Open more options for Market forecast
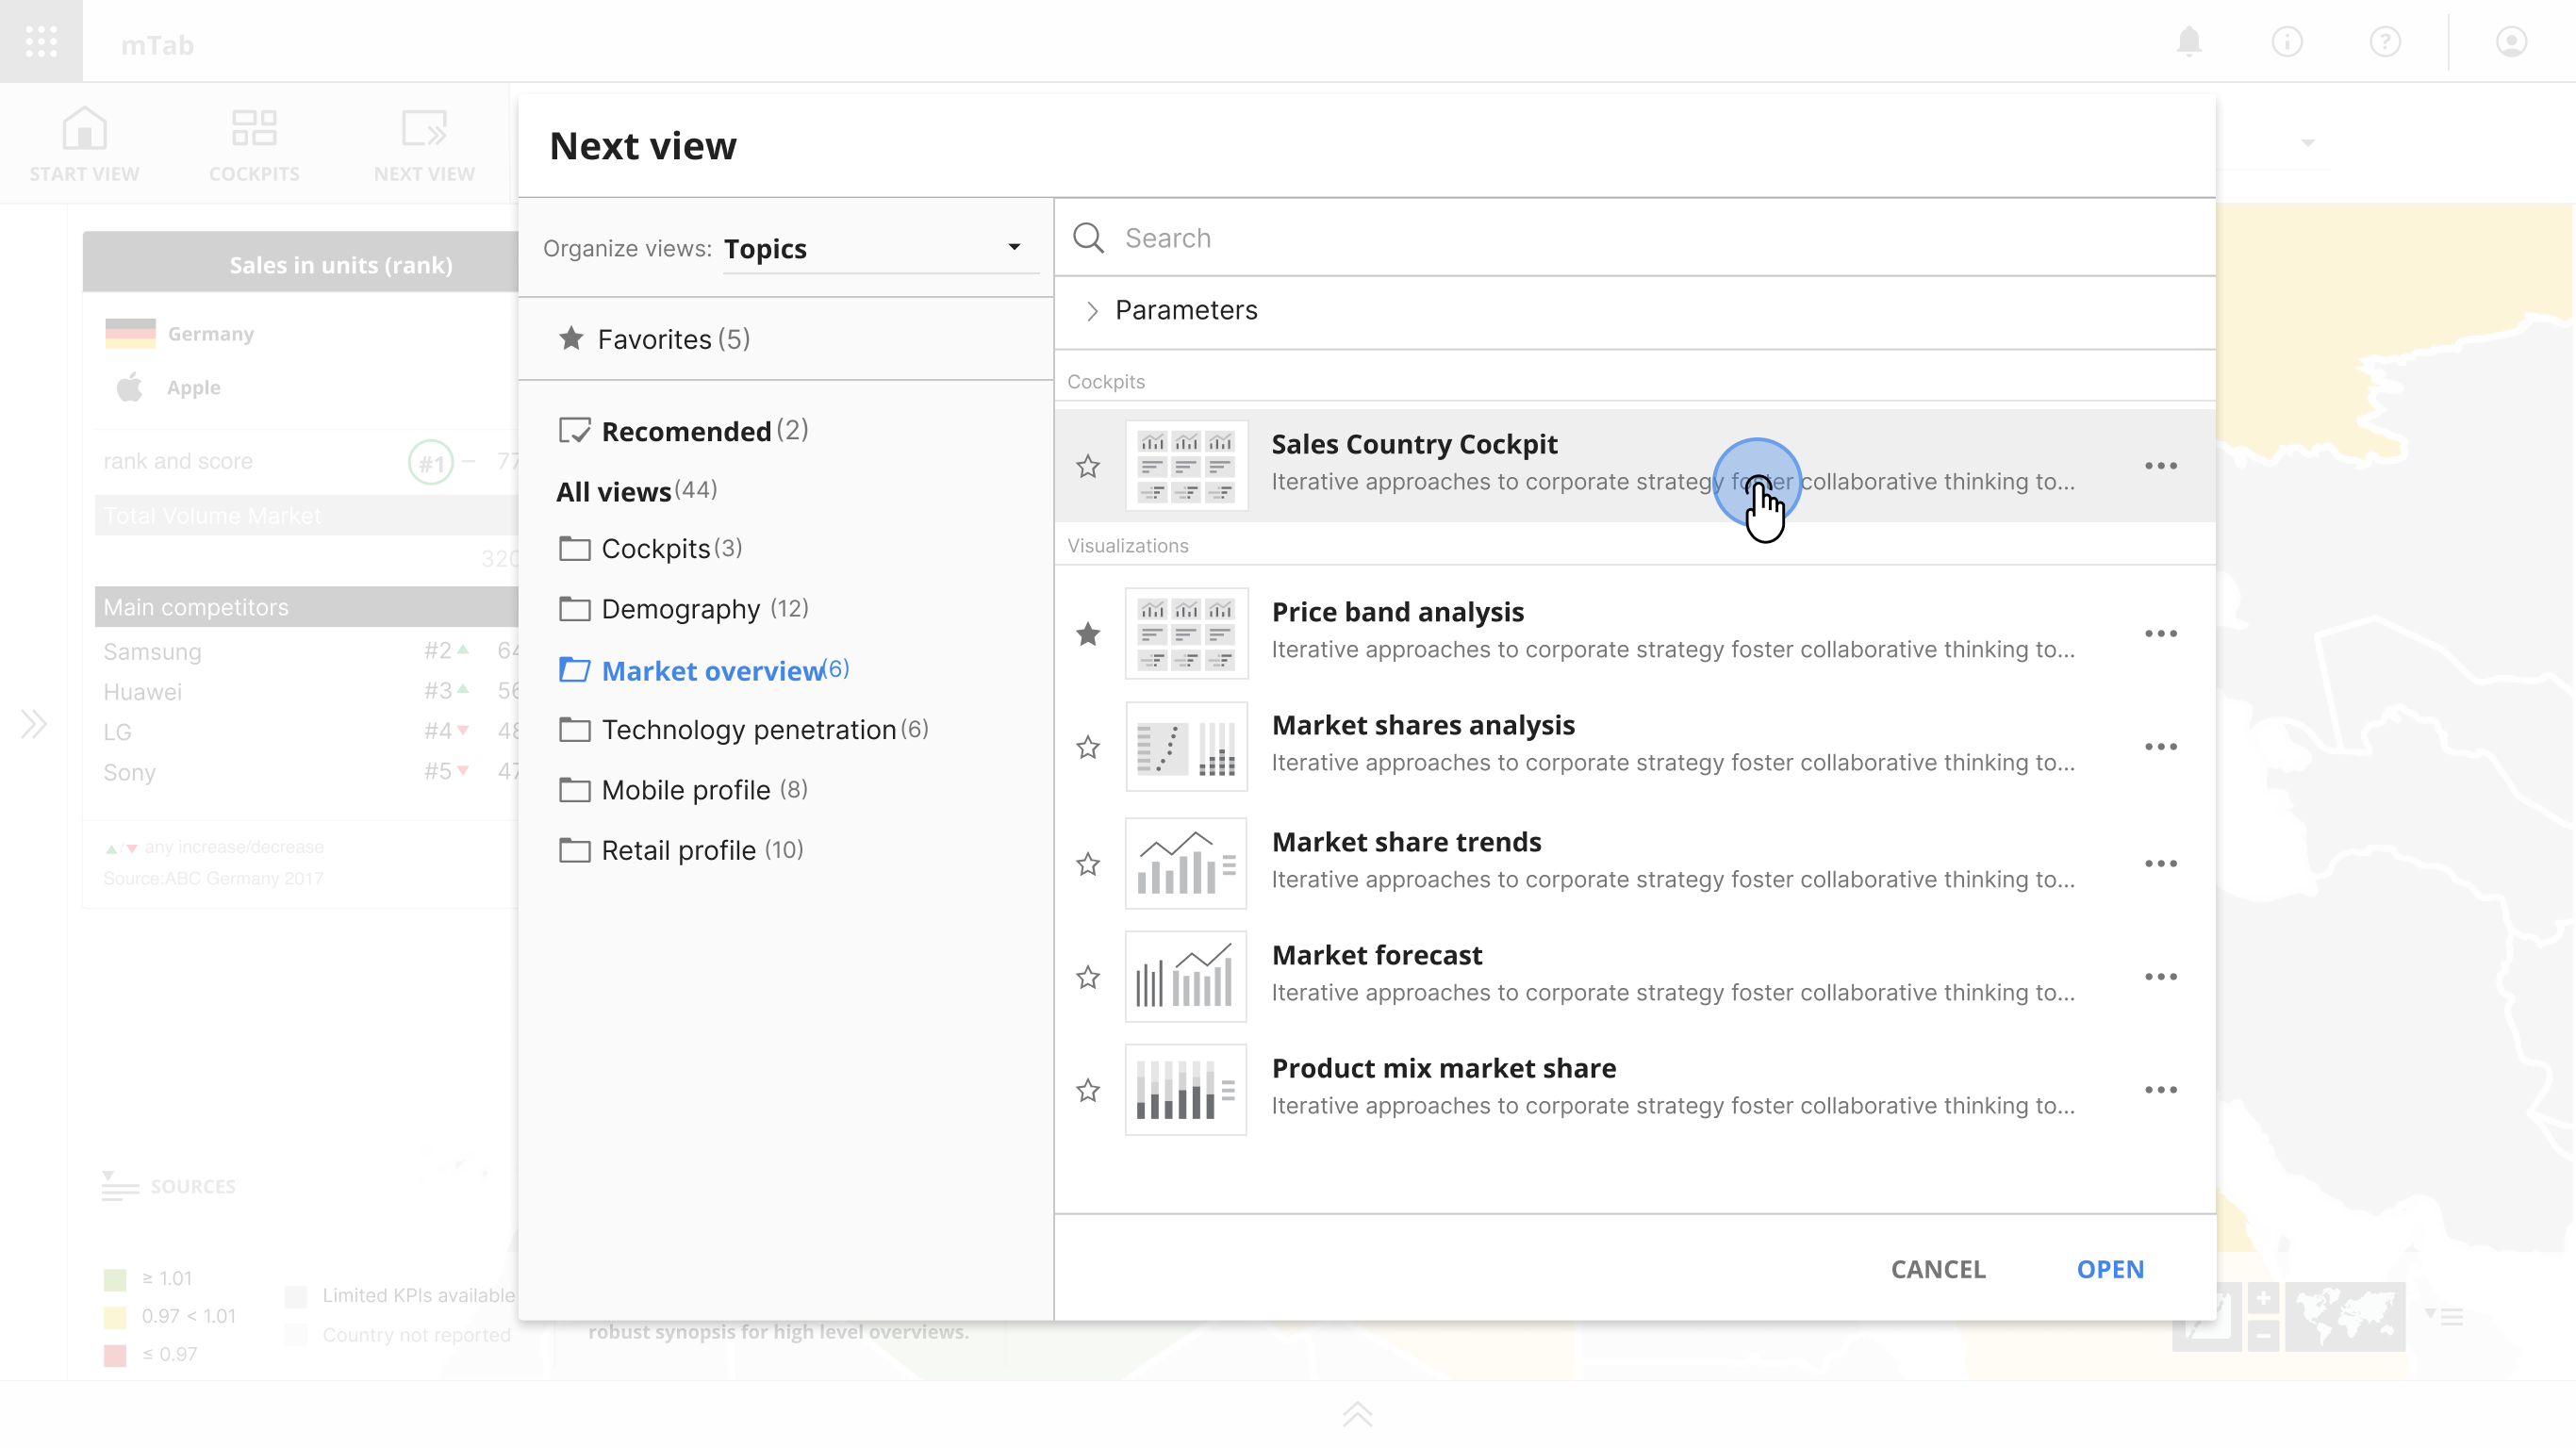The image size is (2576, 1448). [2161, 976]
